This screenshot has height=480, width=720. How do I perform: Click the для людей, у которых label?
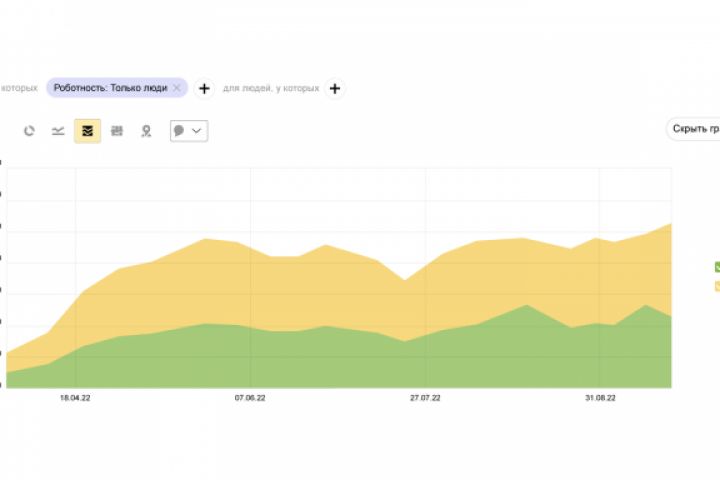coord(270,88)
